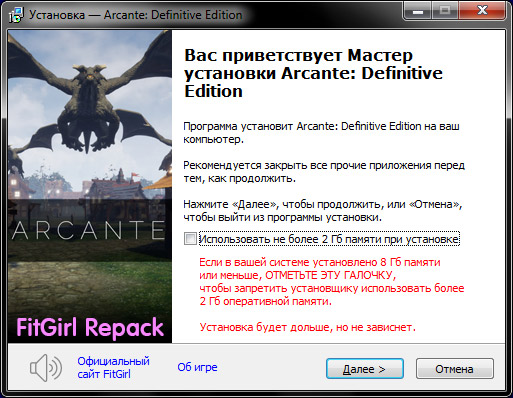Click the Arcante dragon artwork banner
The height and width of the screenshot is (398, 513).
click(90, 186)
